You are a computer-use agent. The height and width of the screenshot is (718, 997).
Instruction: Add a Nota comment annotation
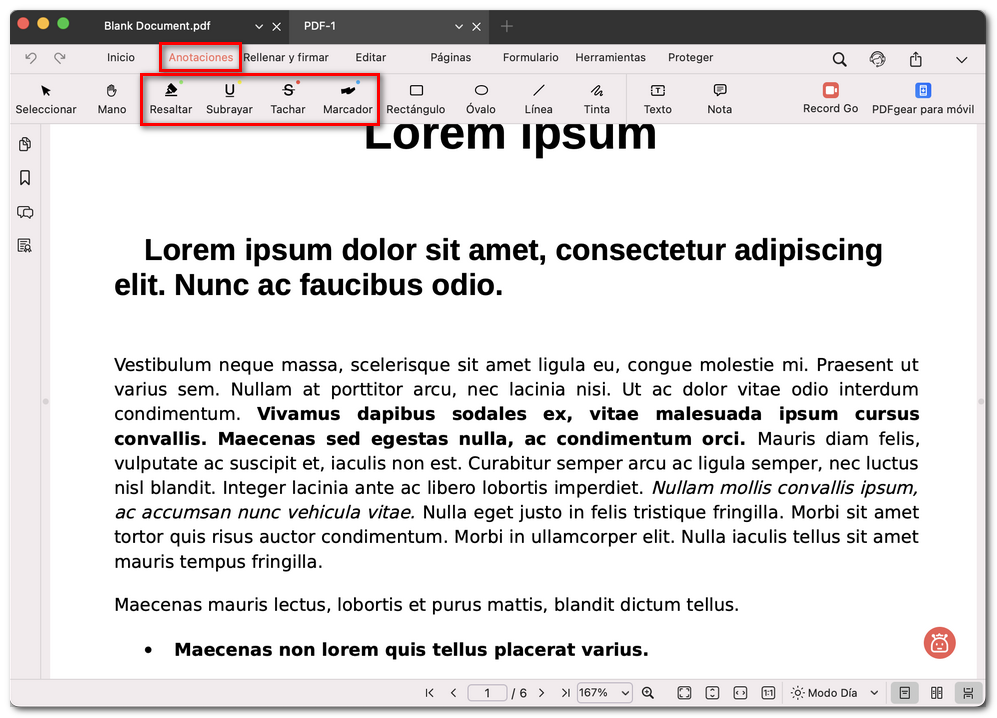click(720, 98)
